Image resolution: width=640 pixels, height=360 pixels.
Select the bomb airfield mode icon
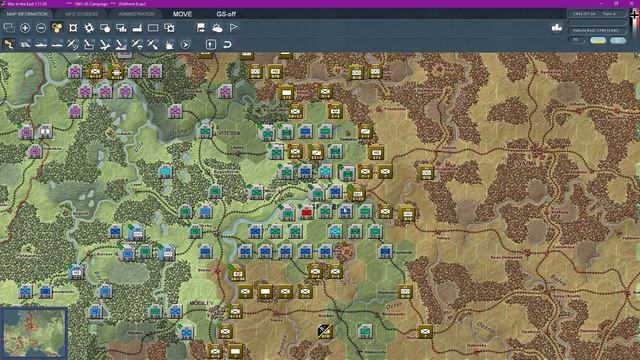[x=105, y=44]
